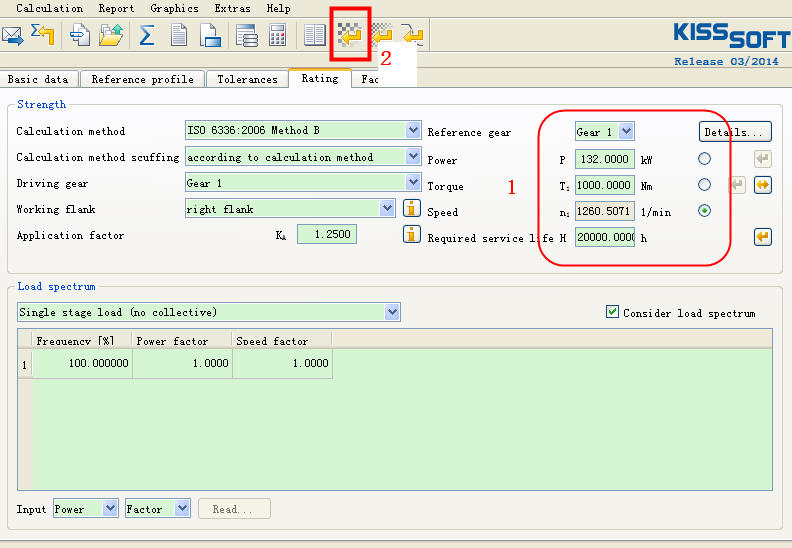Open load spectrum type dropdown
Viewport: 792px width, 548px height.
pos(392,312)
